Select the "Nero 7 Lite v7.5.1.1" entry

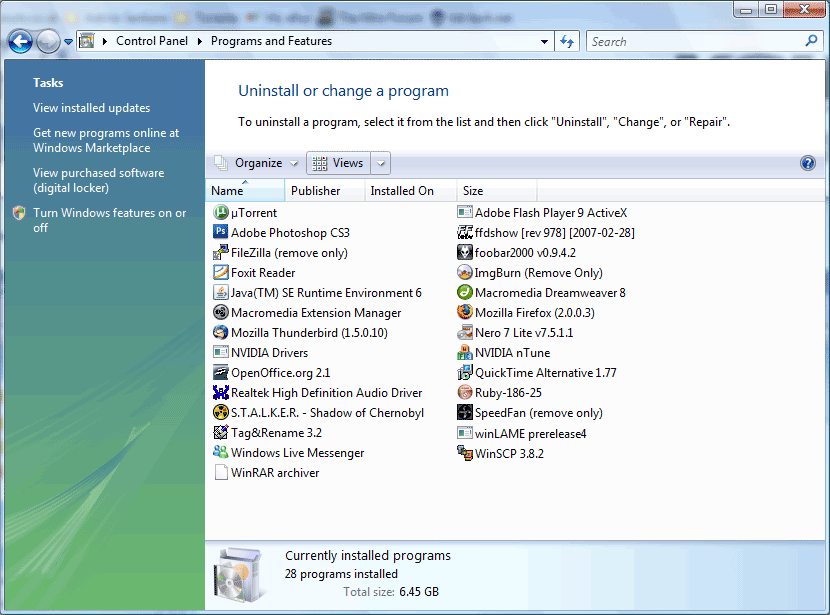515,333
